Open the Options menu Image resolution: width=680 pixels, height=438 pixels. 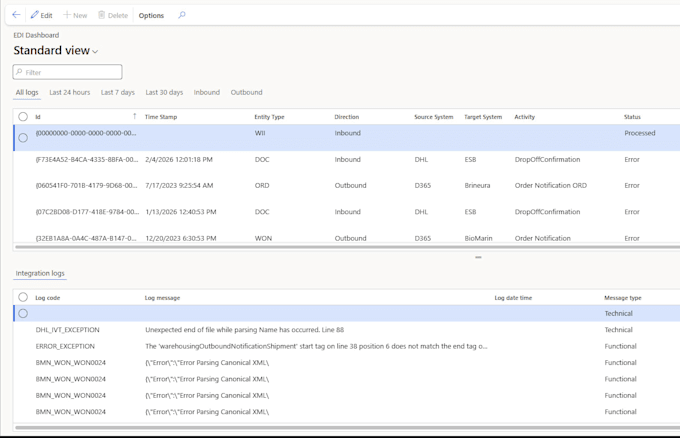point(151,16)
